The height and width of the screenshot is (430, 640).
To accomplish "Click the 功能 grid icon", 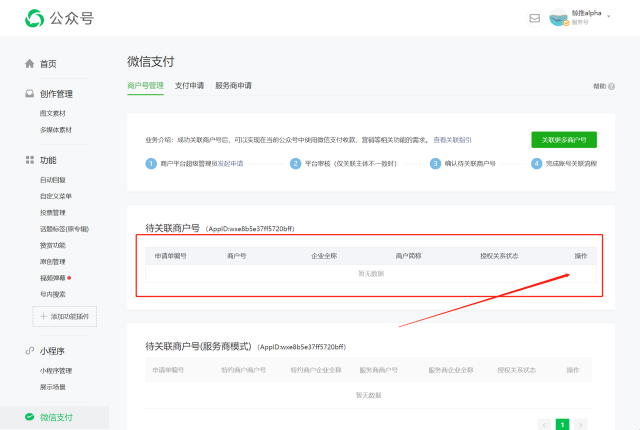I will [30, 160].
